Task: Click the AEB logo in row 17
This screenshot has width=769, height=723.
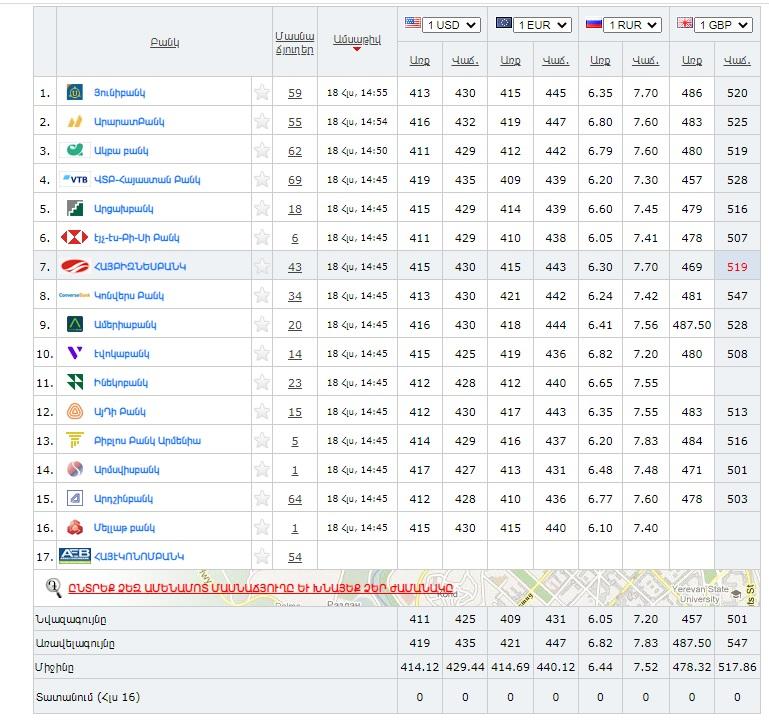Action: pyautogui.click(x=75, y=556)
